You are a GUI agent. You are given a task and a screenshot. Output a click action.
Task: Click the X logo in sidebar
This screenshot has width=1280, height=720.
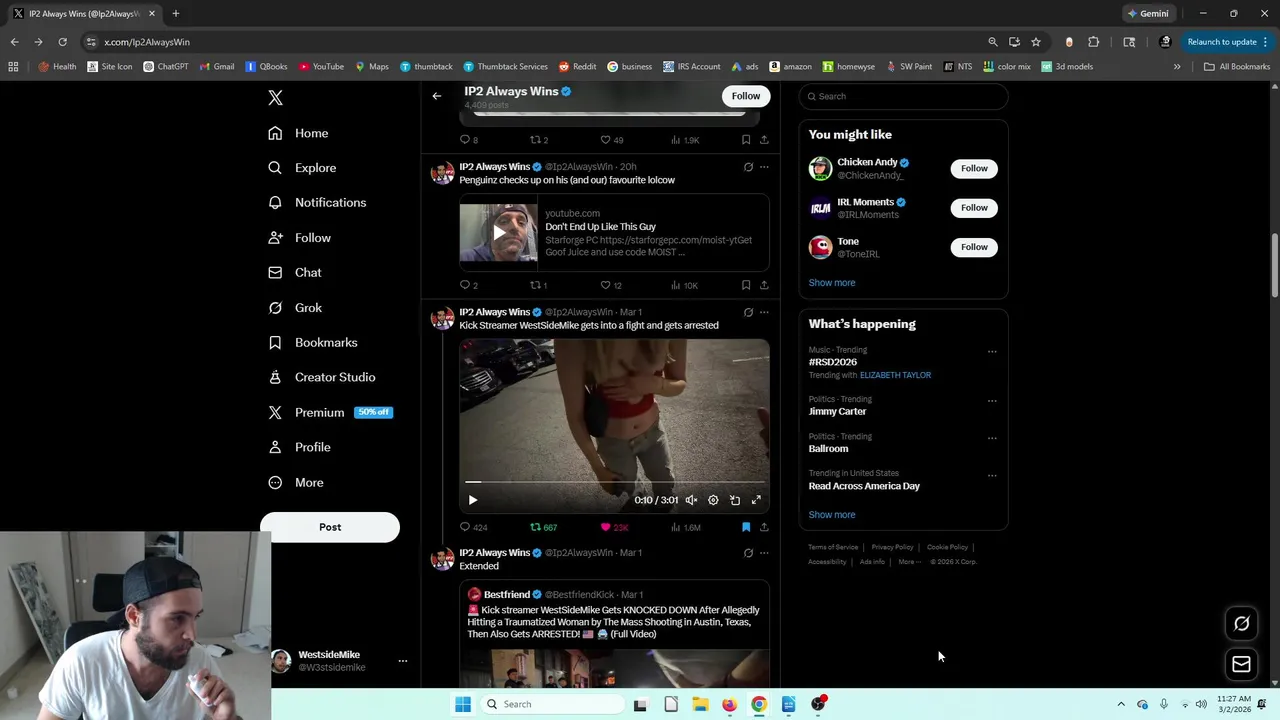[x=275, y=98]
